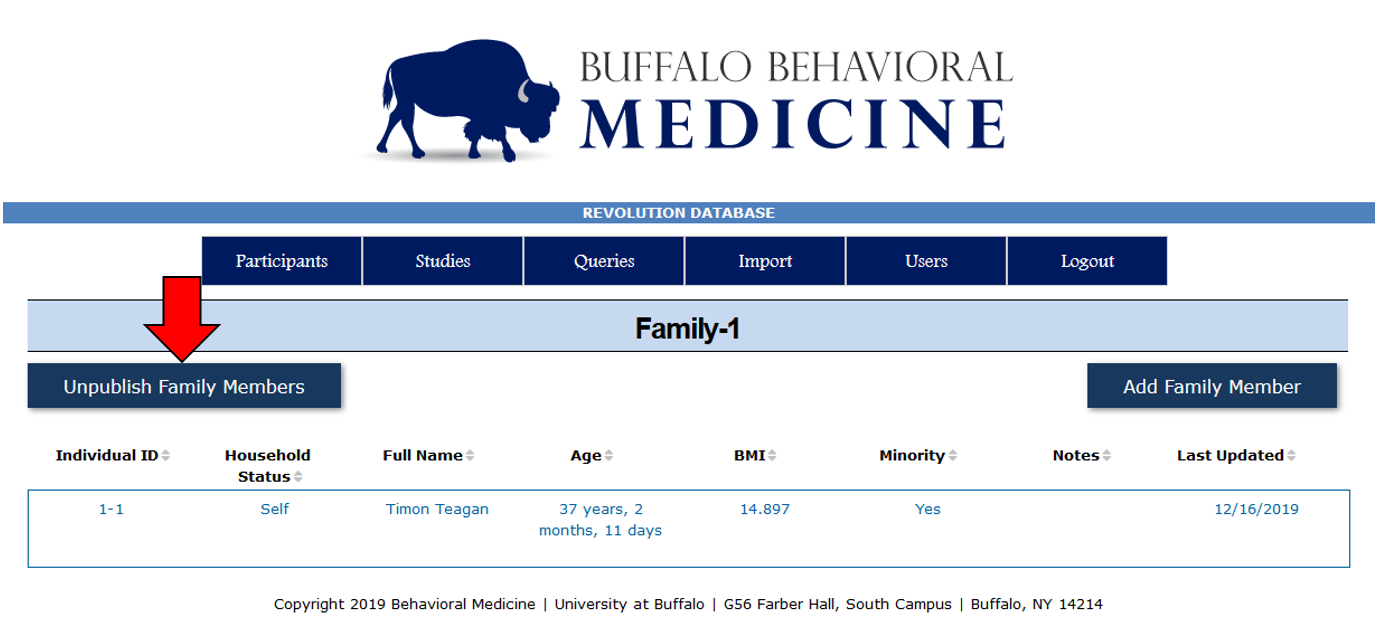1379x626 pixels.
Task: Open the Import menu item
Action: point(765,261)
